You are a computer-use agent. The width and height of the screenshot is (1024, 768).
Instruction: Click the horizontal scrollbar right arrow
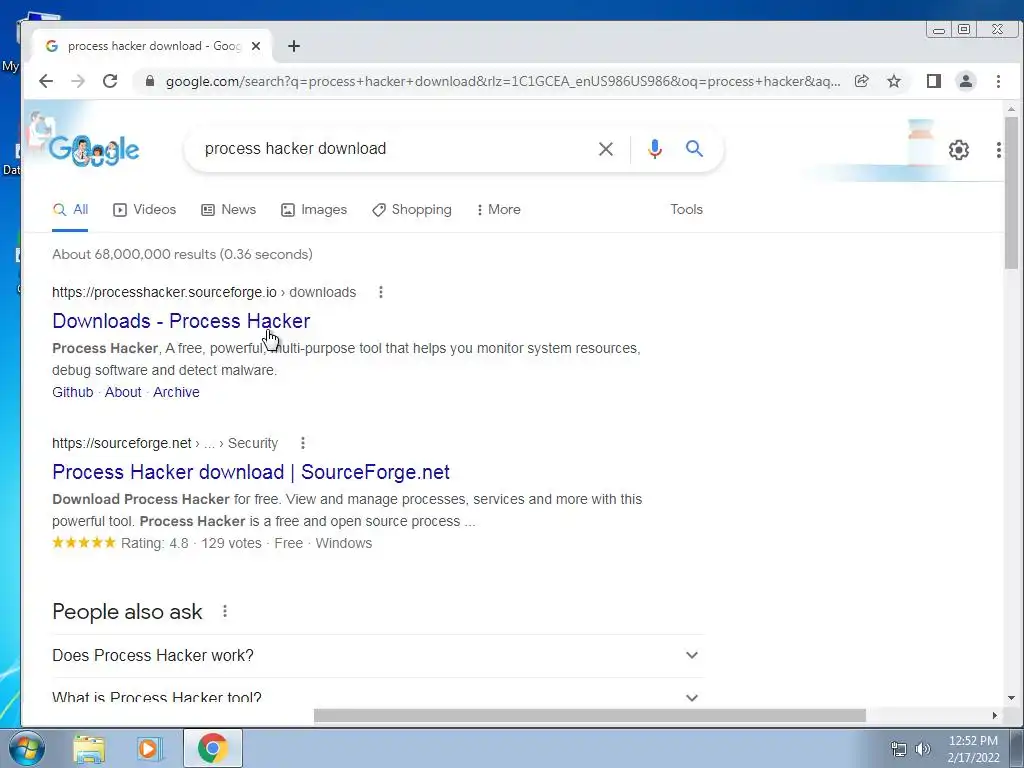coord(994,716)
